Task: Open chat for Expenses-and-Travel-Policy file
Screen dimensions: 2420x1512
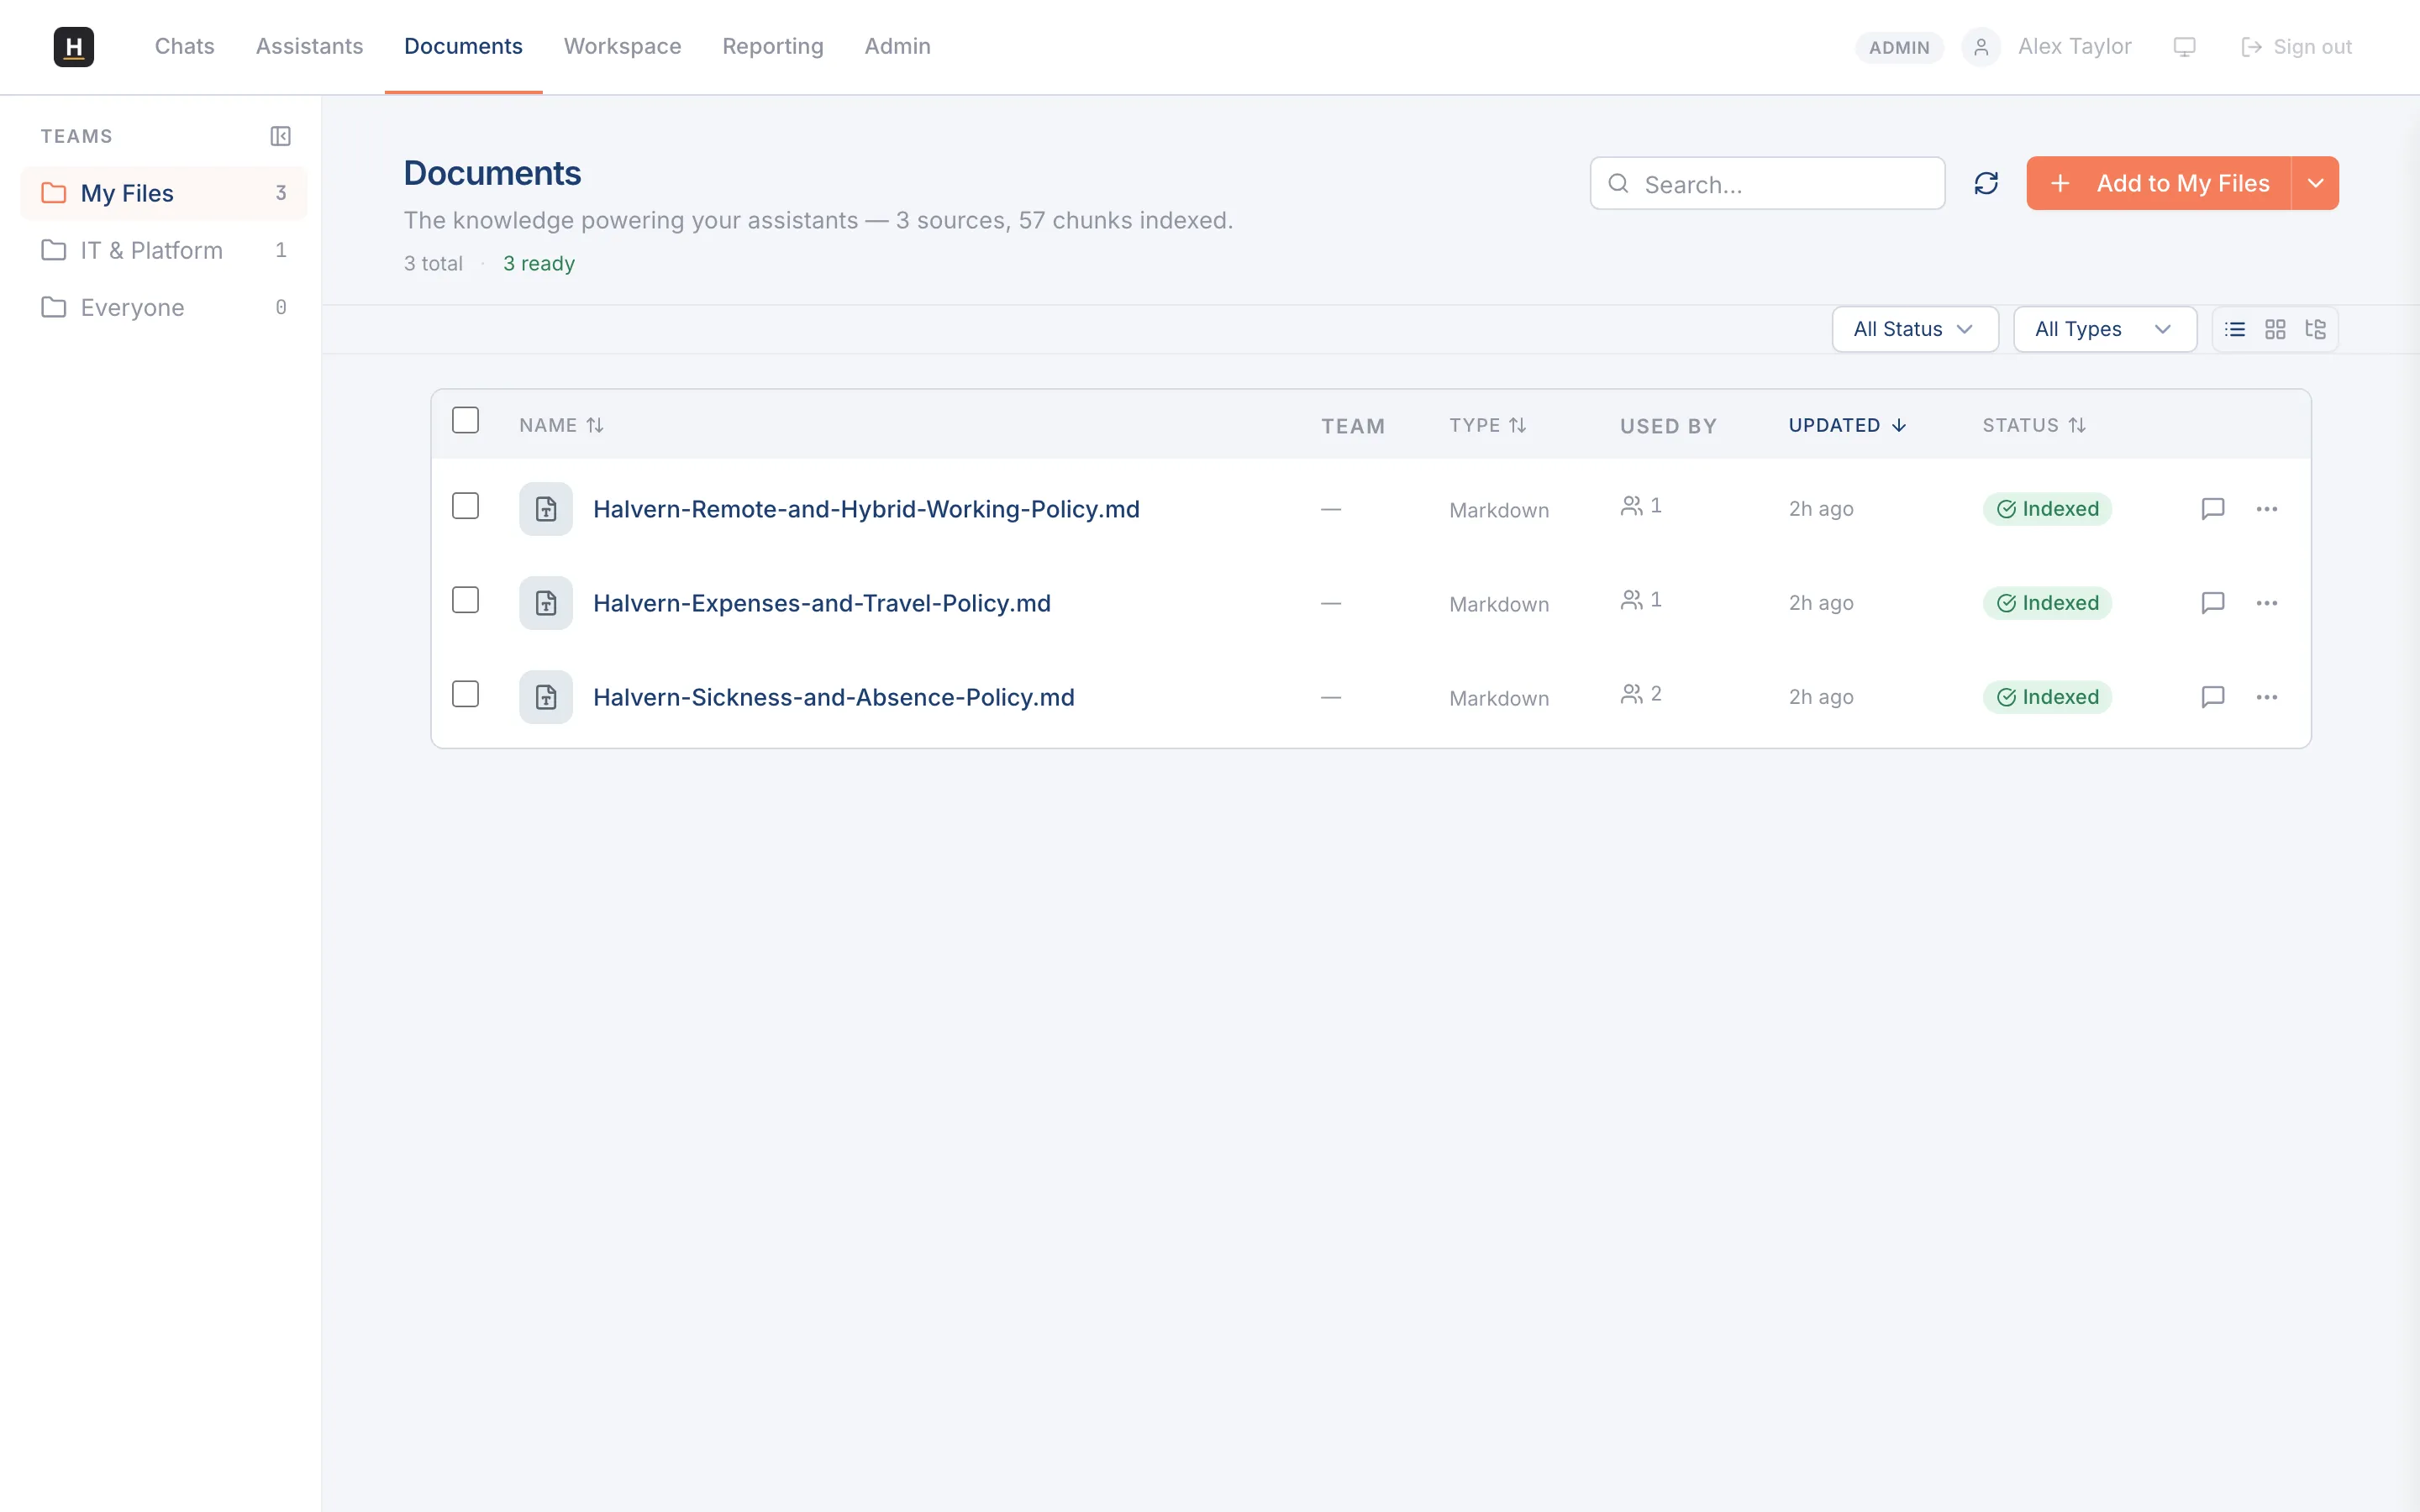Action: tap(2213, 603)
